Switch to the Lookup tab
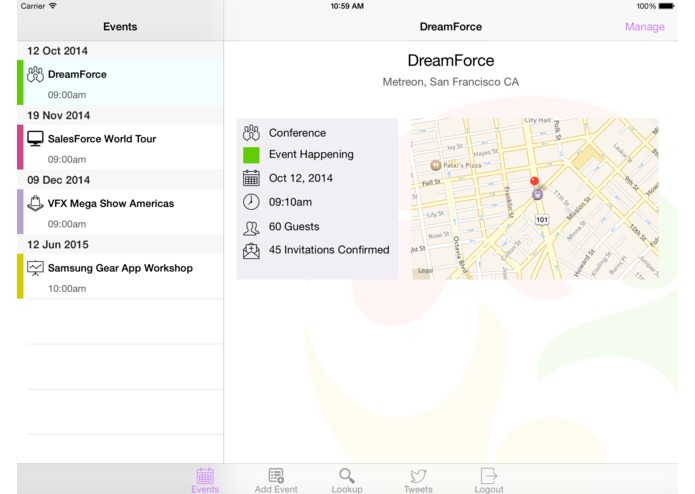Viewport: 695px width, 494px height. tap(347, 481)
